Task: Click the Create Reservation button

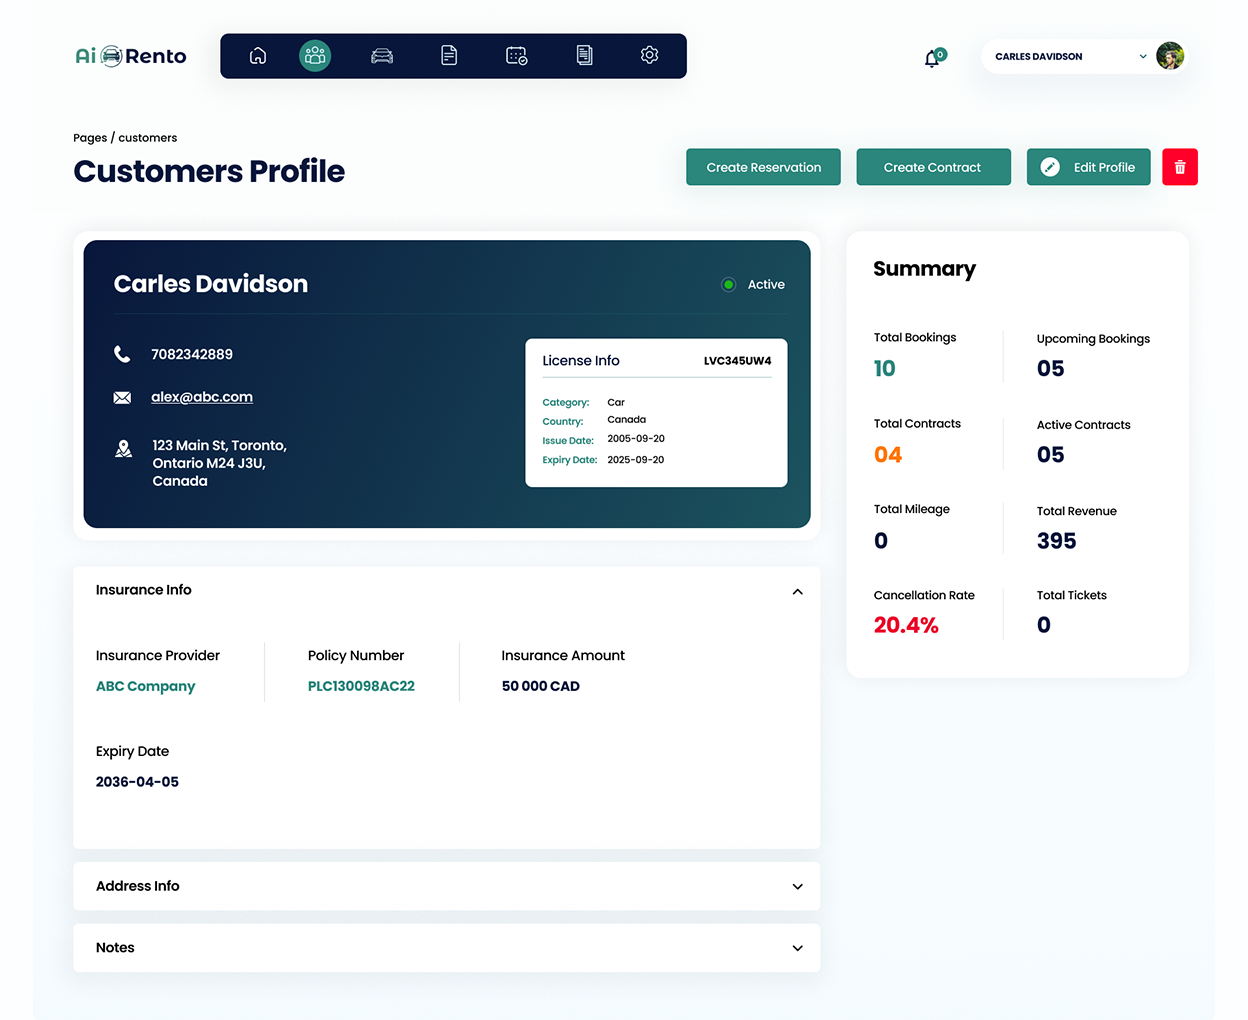Action: [763, 167]
